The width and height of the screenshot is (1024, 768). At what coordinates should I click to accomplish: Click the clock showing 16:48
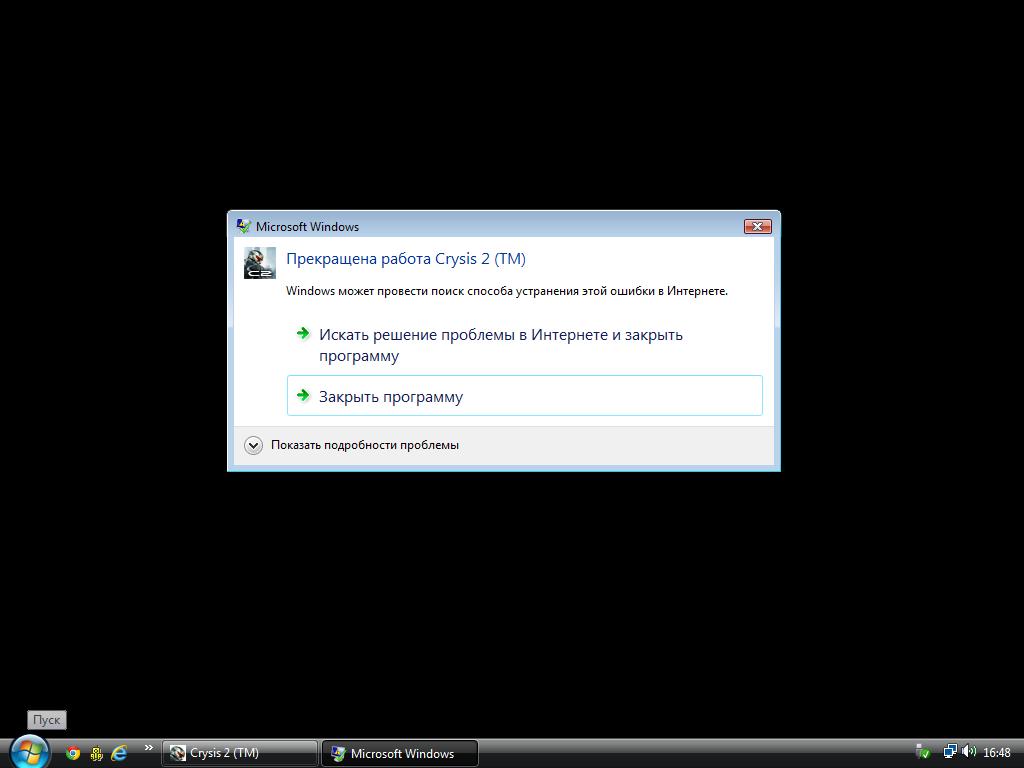coord(997,753)
